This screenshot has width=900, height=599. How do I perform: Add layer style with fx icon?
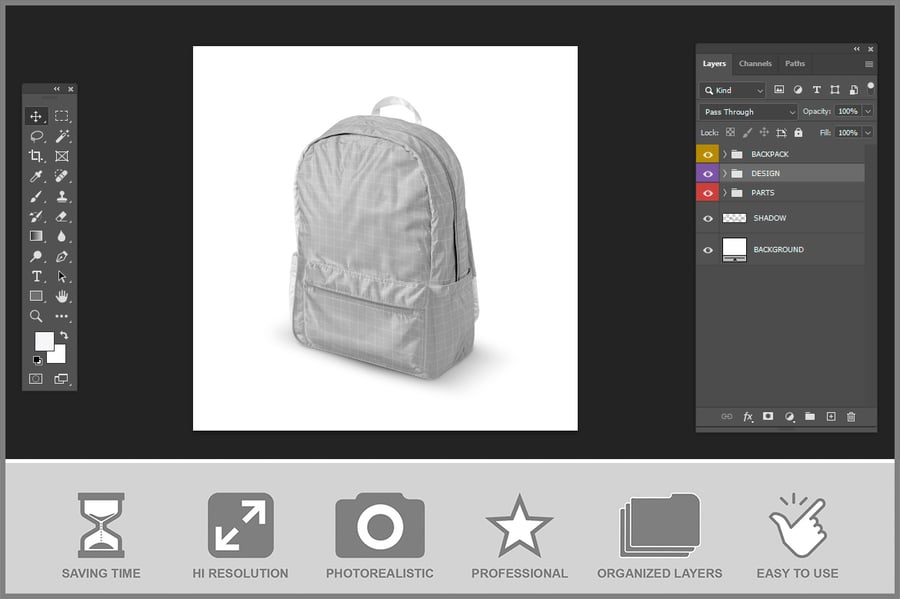(747, 417)
